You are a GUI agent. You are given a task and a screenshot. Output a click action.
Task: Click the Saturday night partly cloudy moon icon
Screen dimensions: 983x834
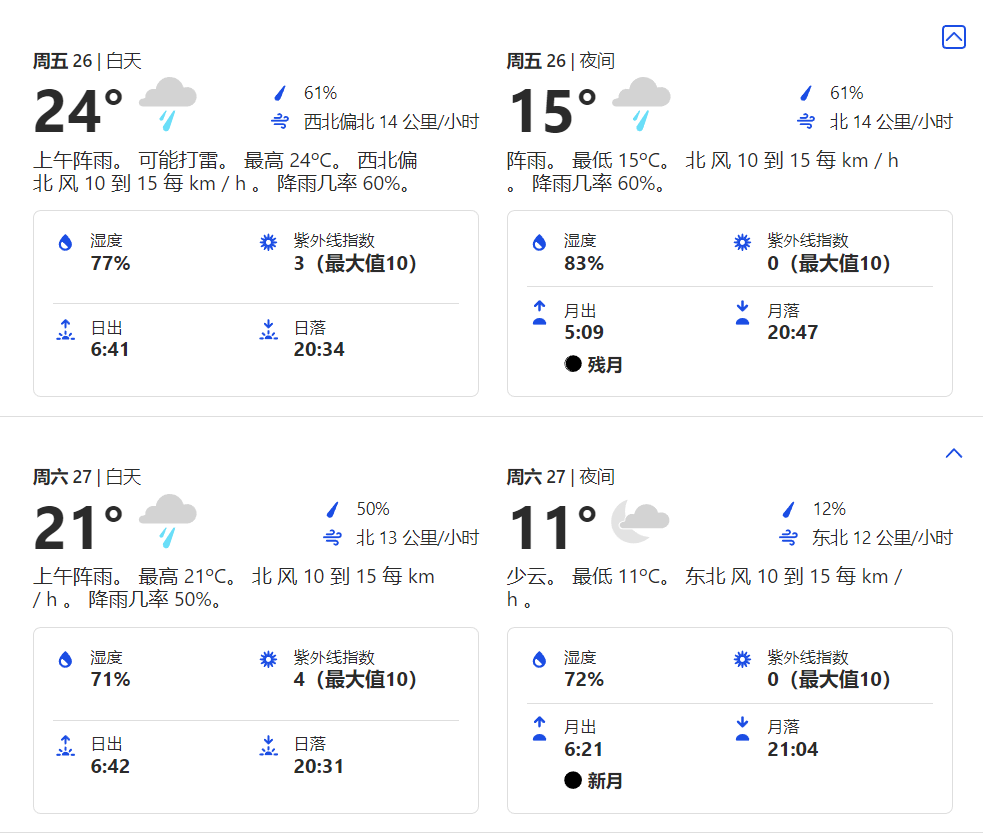[640, 520]
